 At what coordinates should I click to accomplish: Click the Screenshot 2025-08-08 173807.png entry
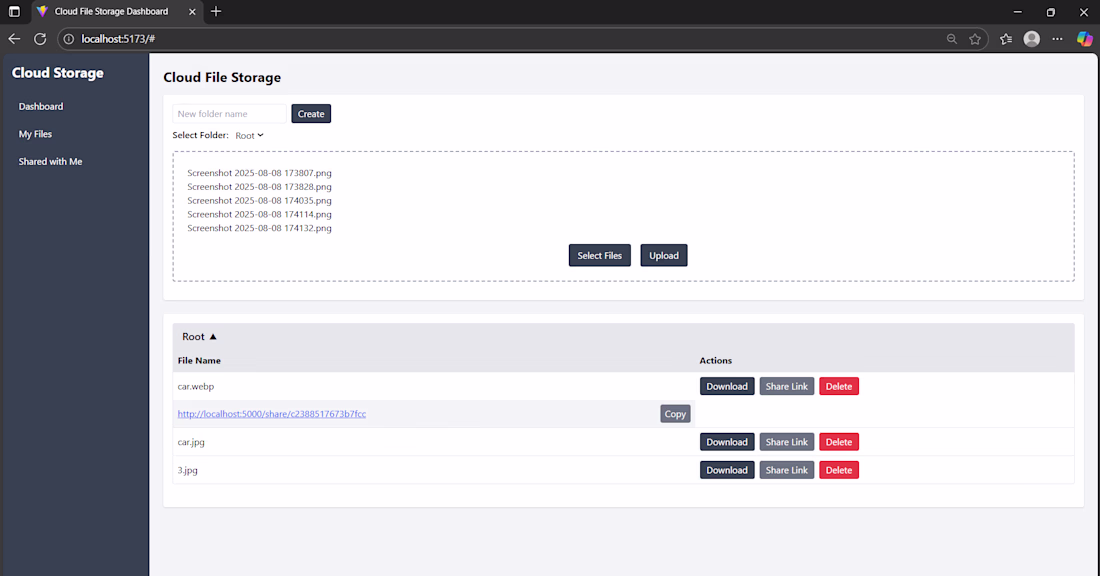tap(259, 173)
